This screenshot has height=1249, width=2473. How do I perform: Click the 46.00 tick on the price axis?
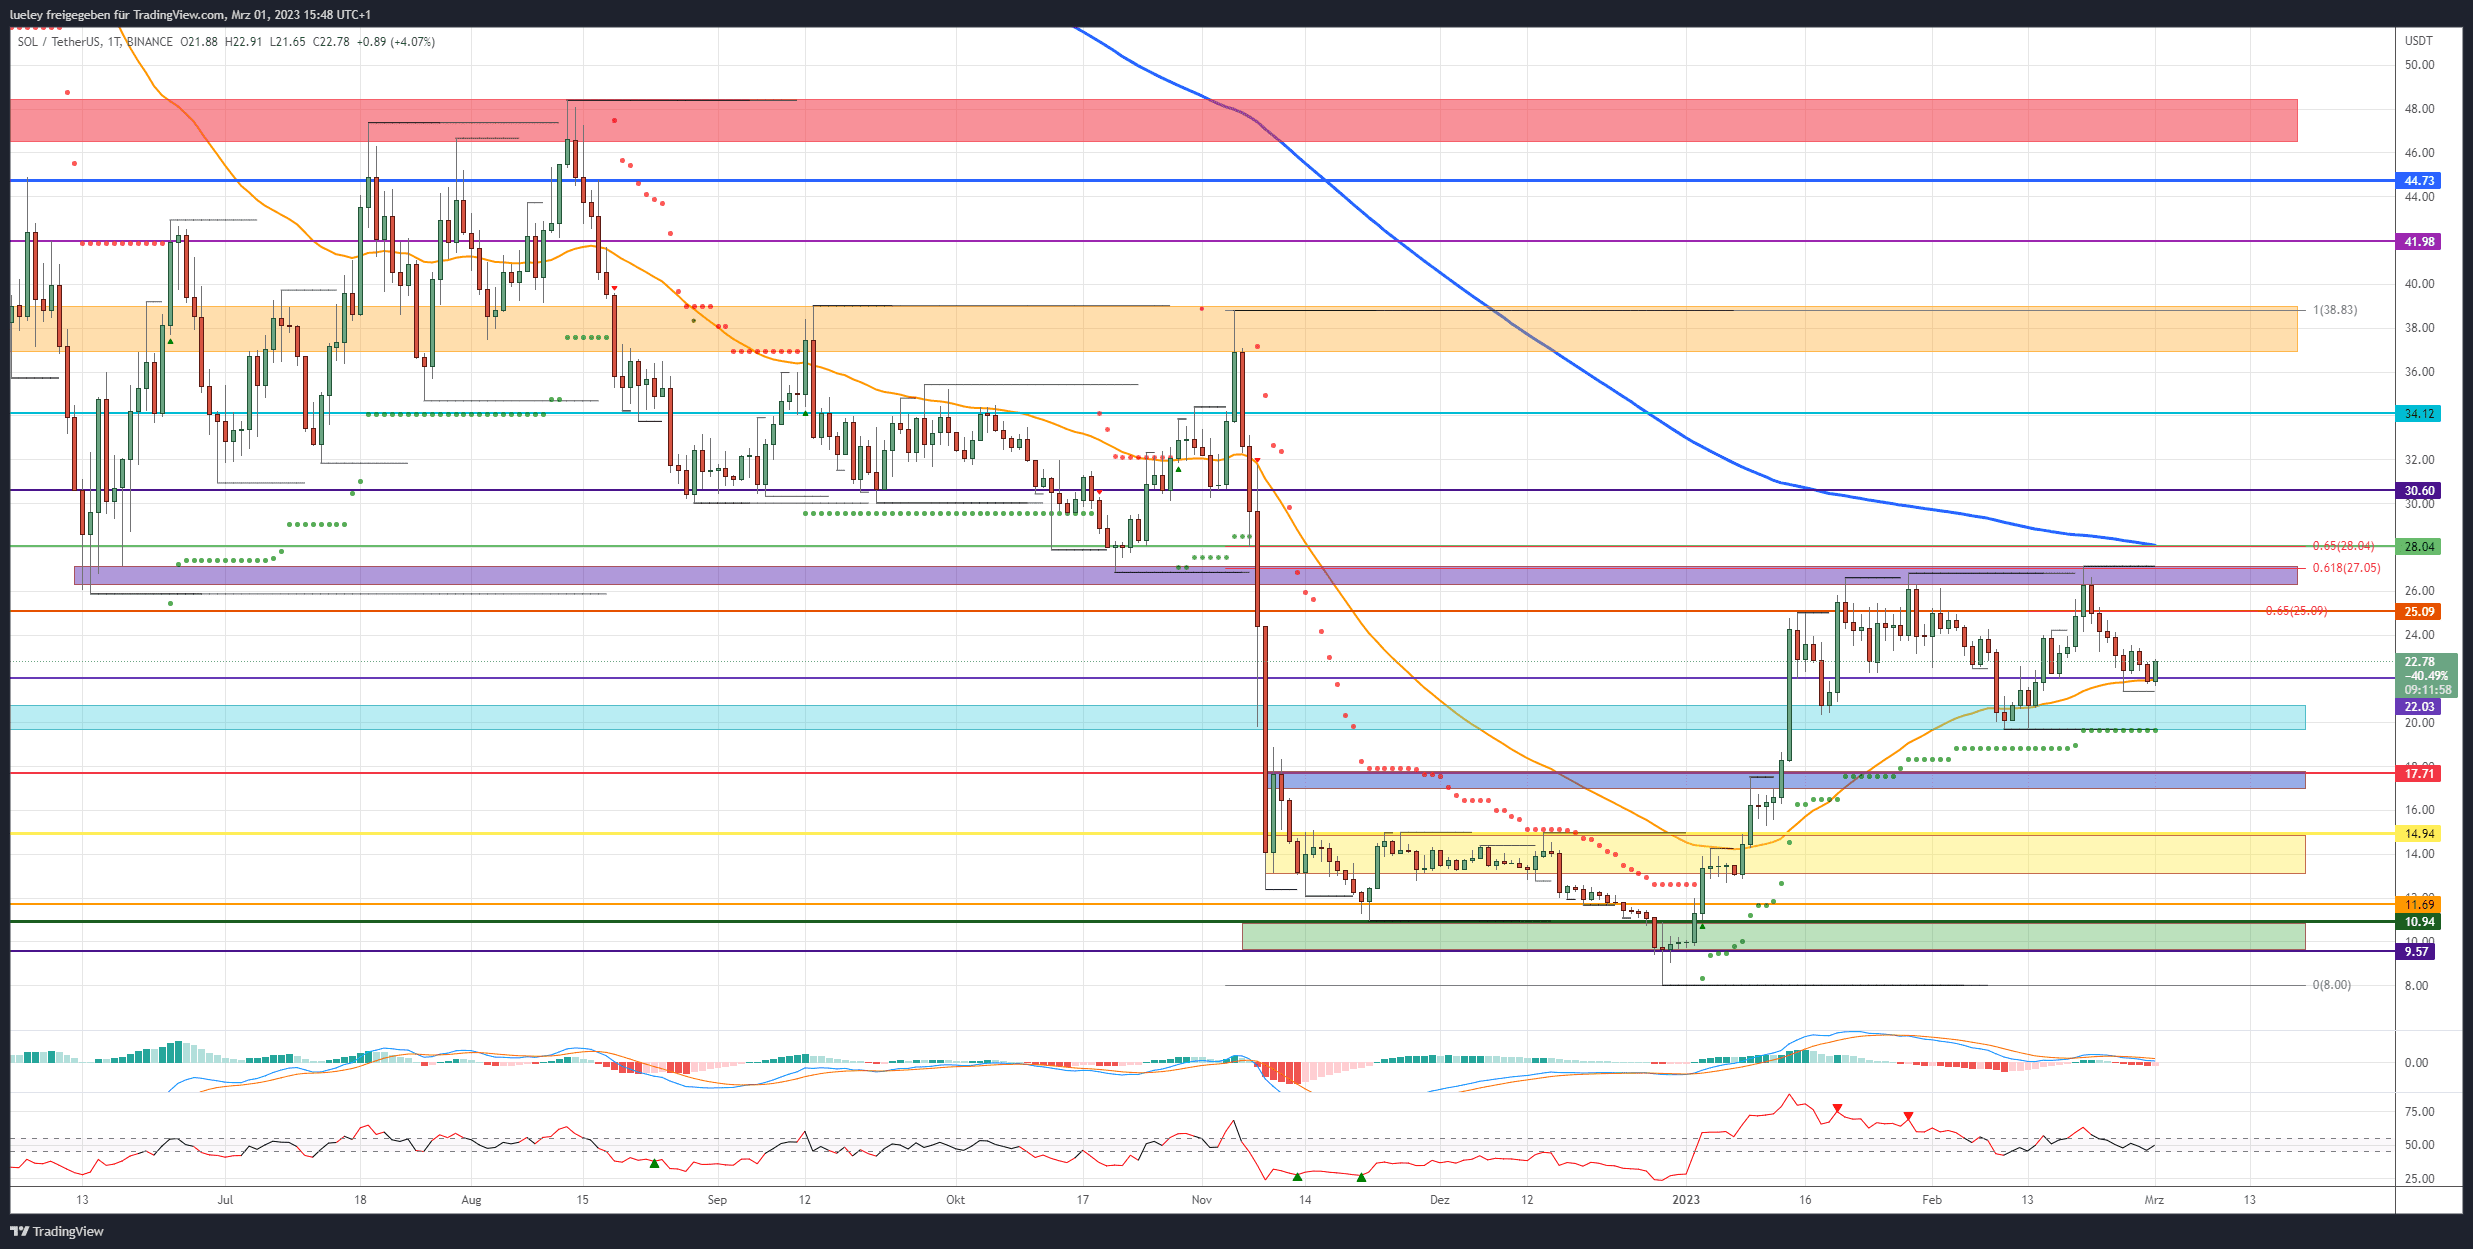click(2420, 153)
